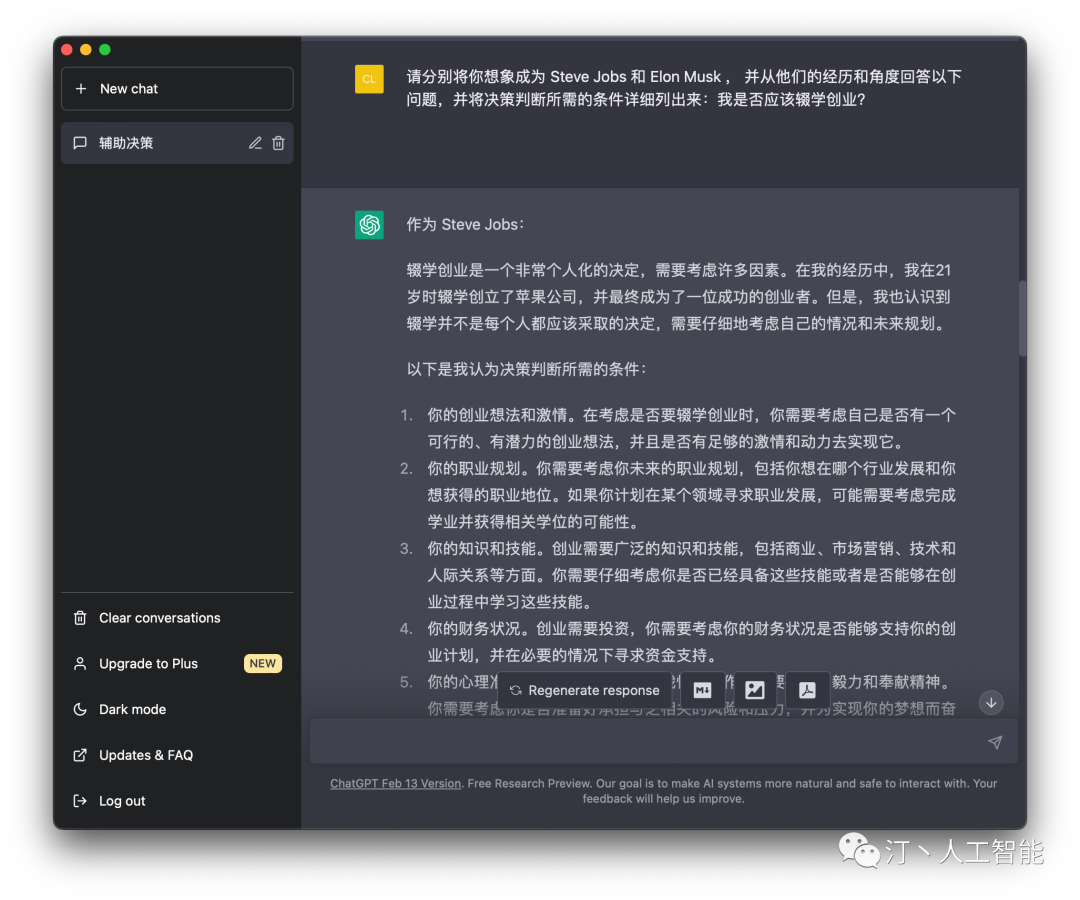Image resolution: width=1080 pixels, height=900 pixels.
Task: Click the ChatGPT logo avatar
Action: click(369, 224)
